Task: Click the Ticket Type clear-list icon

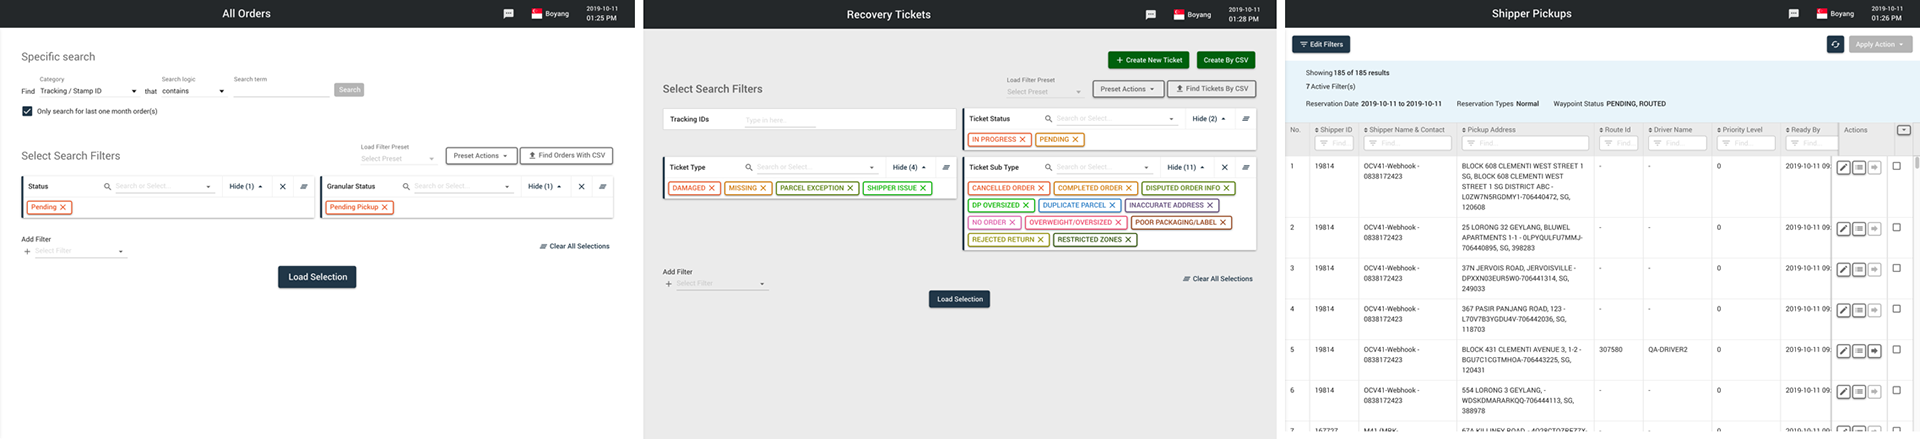Action: (x=945, y=167)
